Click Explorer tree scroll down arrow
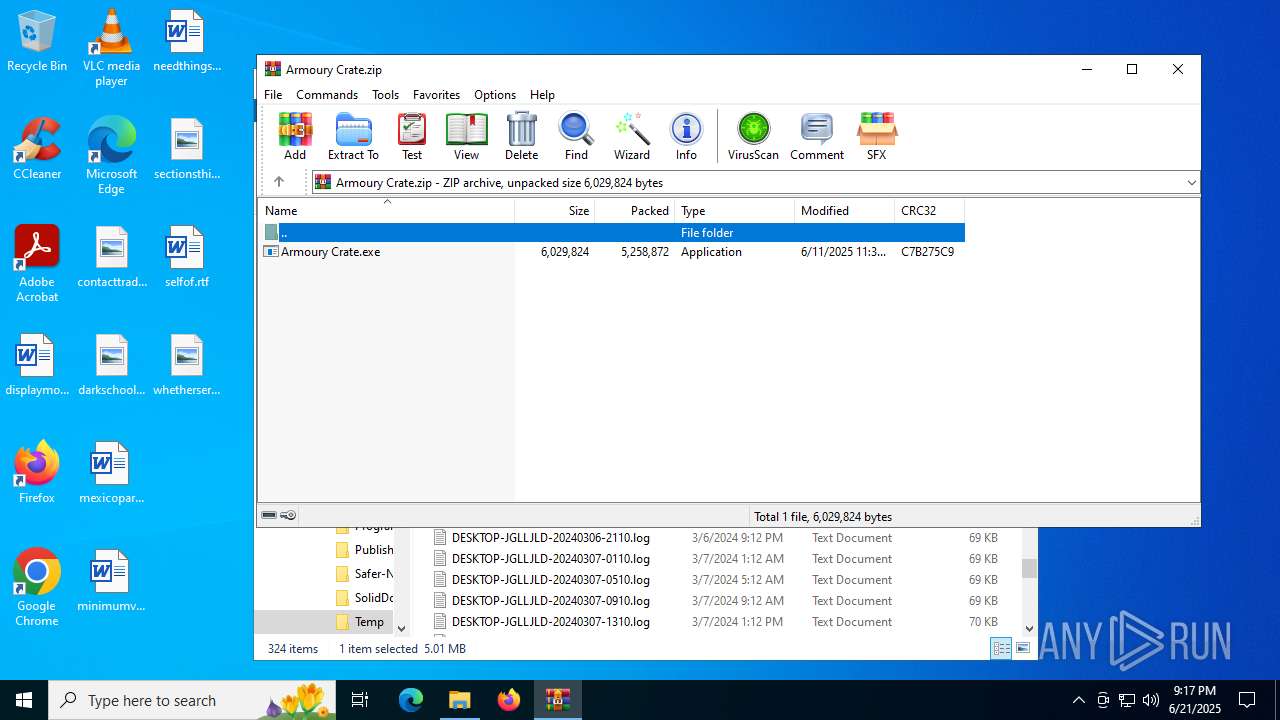1280x720 pixels. click(402, 629)
